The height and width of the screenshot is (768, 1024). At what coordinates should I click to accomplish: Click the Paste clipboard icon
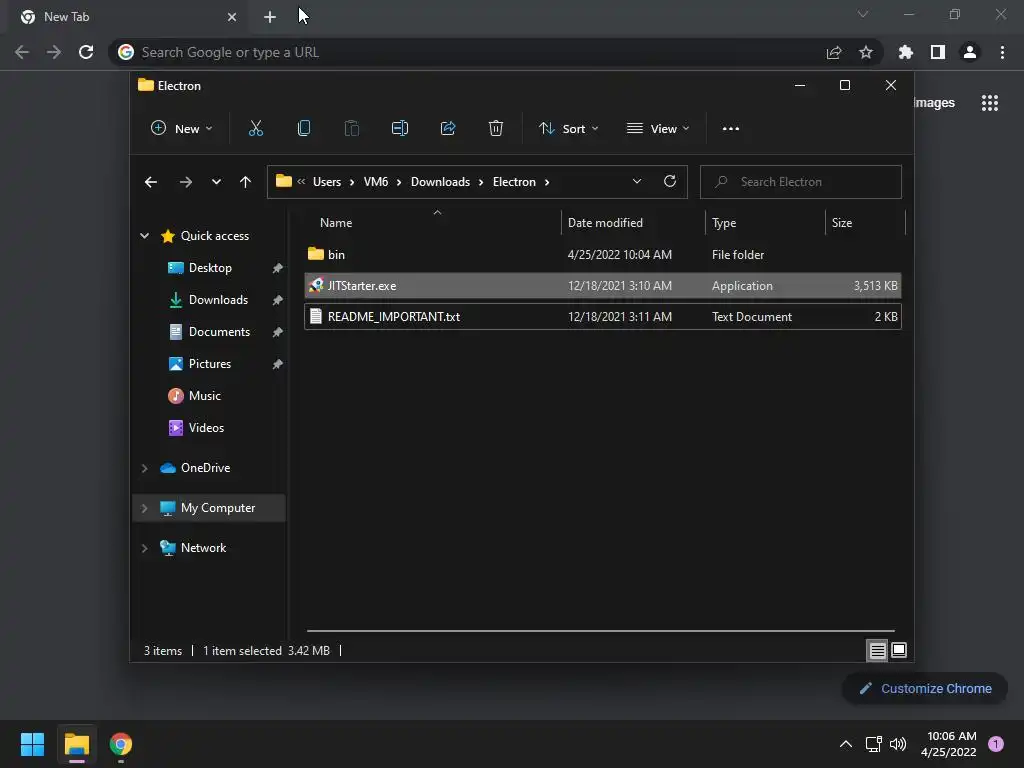tap(351, 129)
